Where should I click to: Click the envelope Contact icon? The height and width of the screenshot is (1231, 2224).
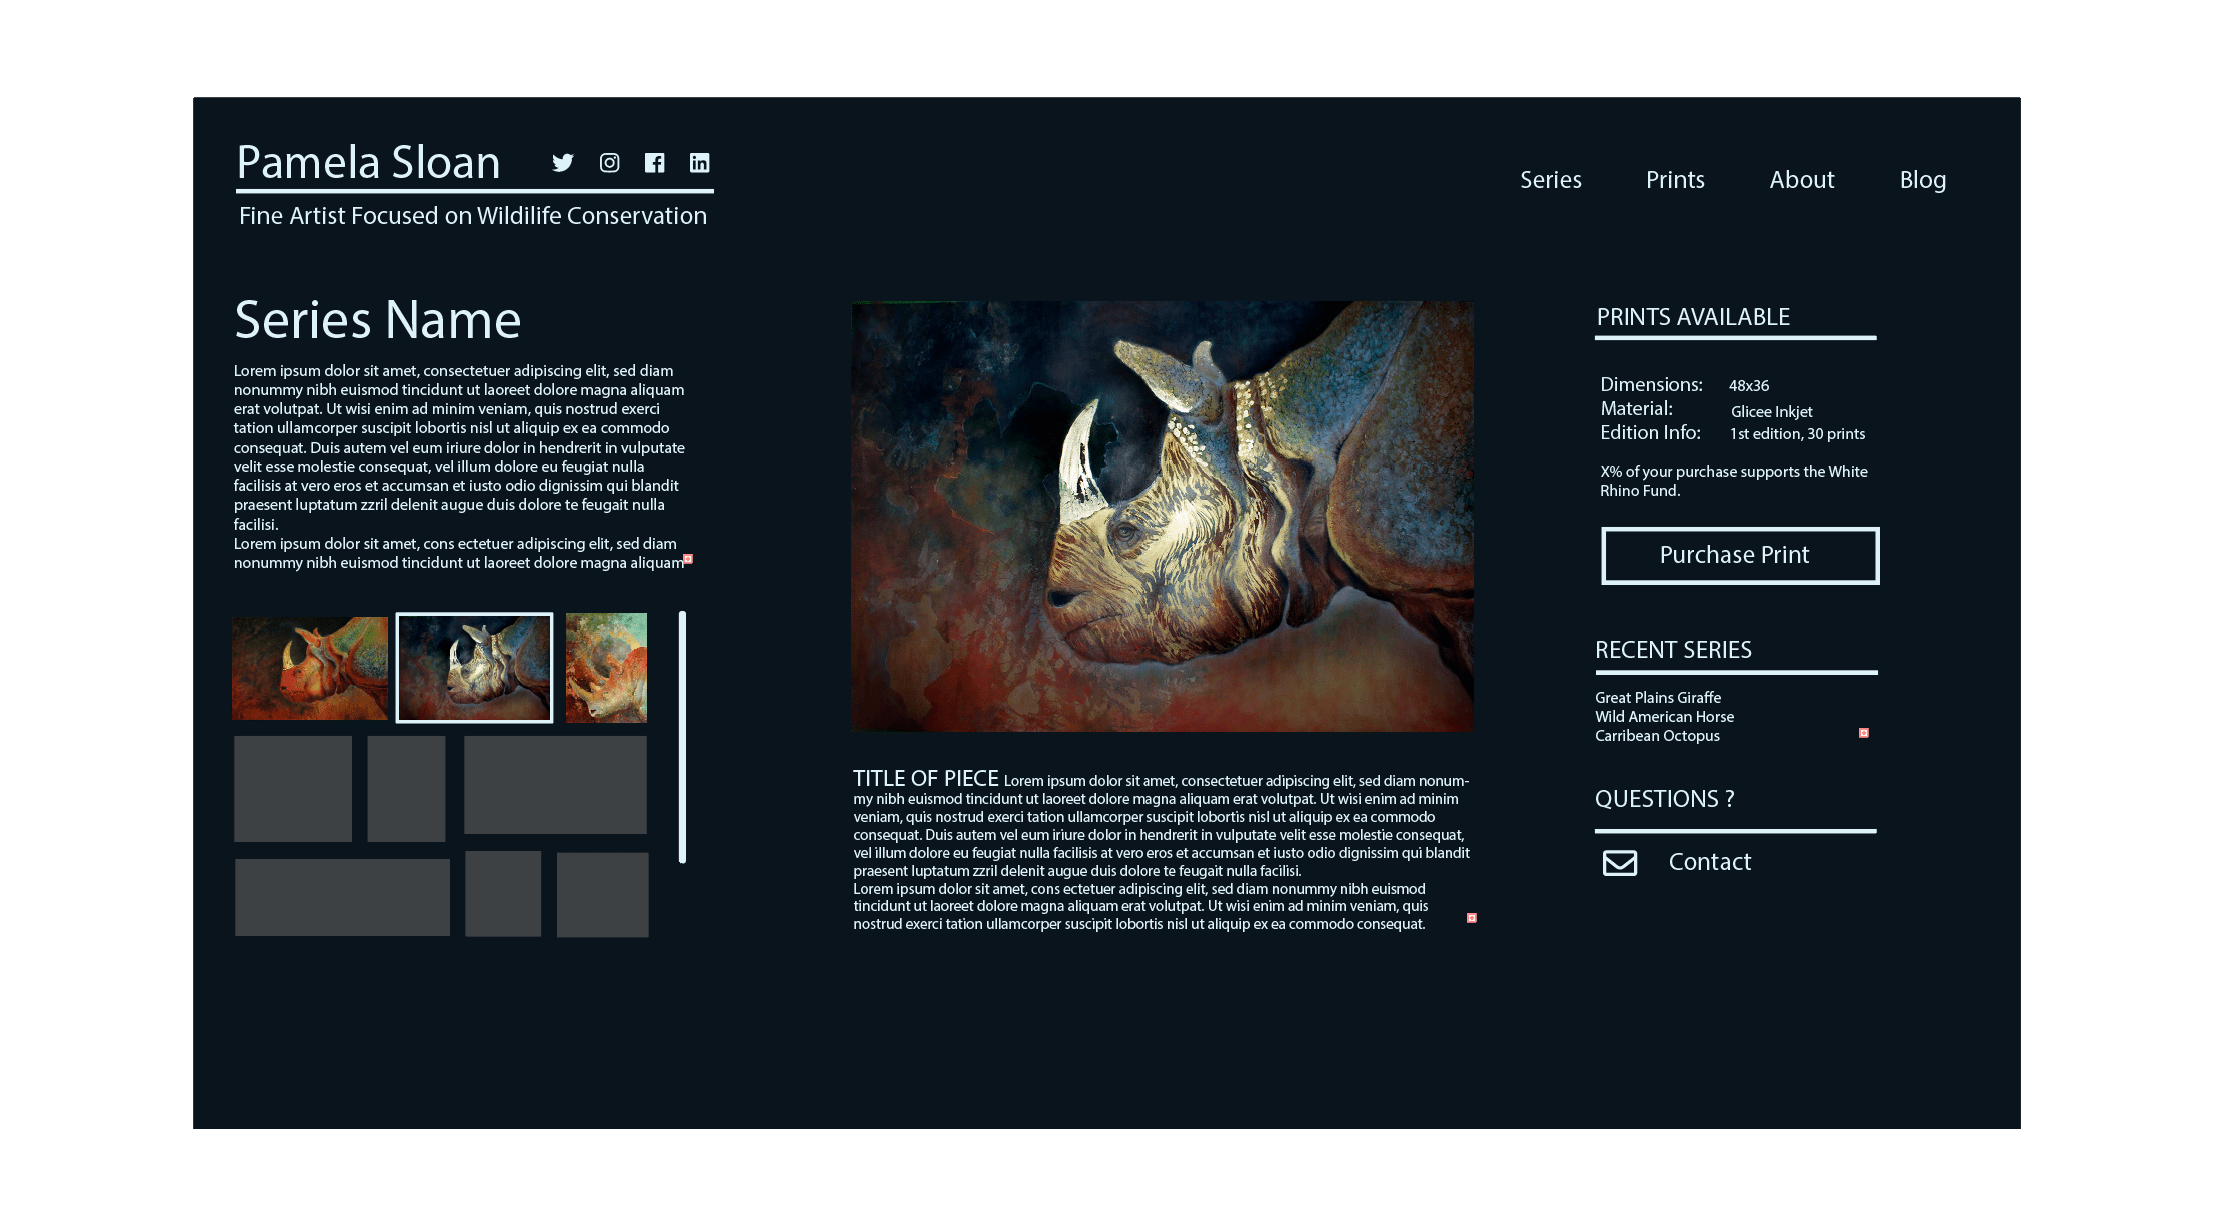click(1620, 862)
